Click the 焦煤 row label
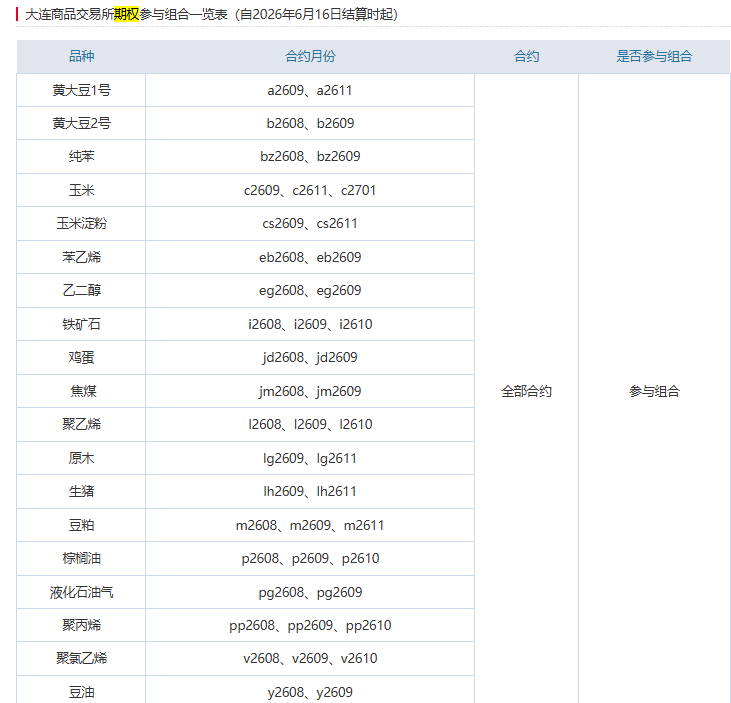Viewport: 731px width, 703px height. coord(83,391)
